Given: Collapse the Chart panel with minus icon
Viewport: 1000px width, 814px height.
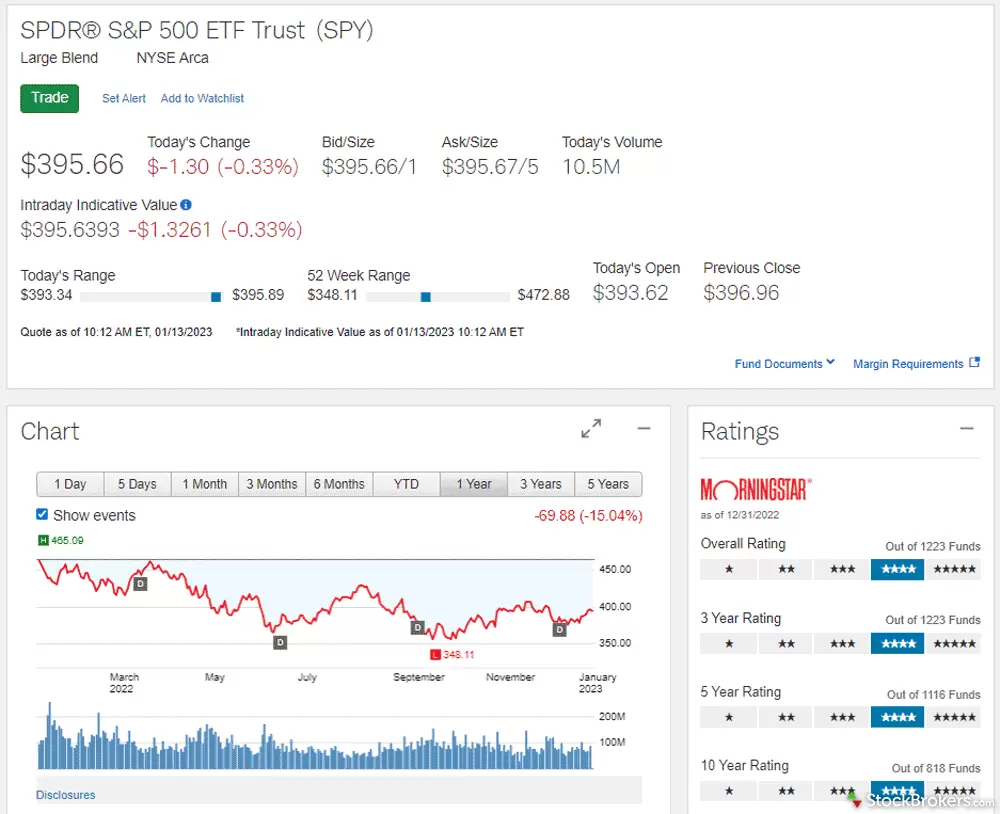Looking at the screenshot, I should [x=644, y=429].
